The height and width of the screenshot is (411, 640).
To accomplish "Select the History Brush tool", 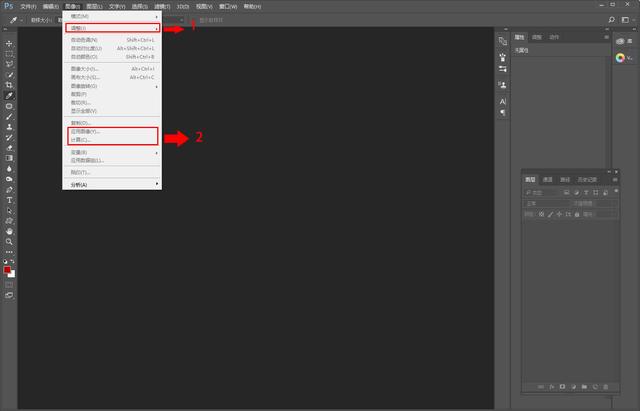I will 9,138.
